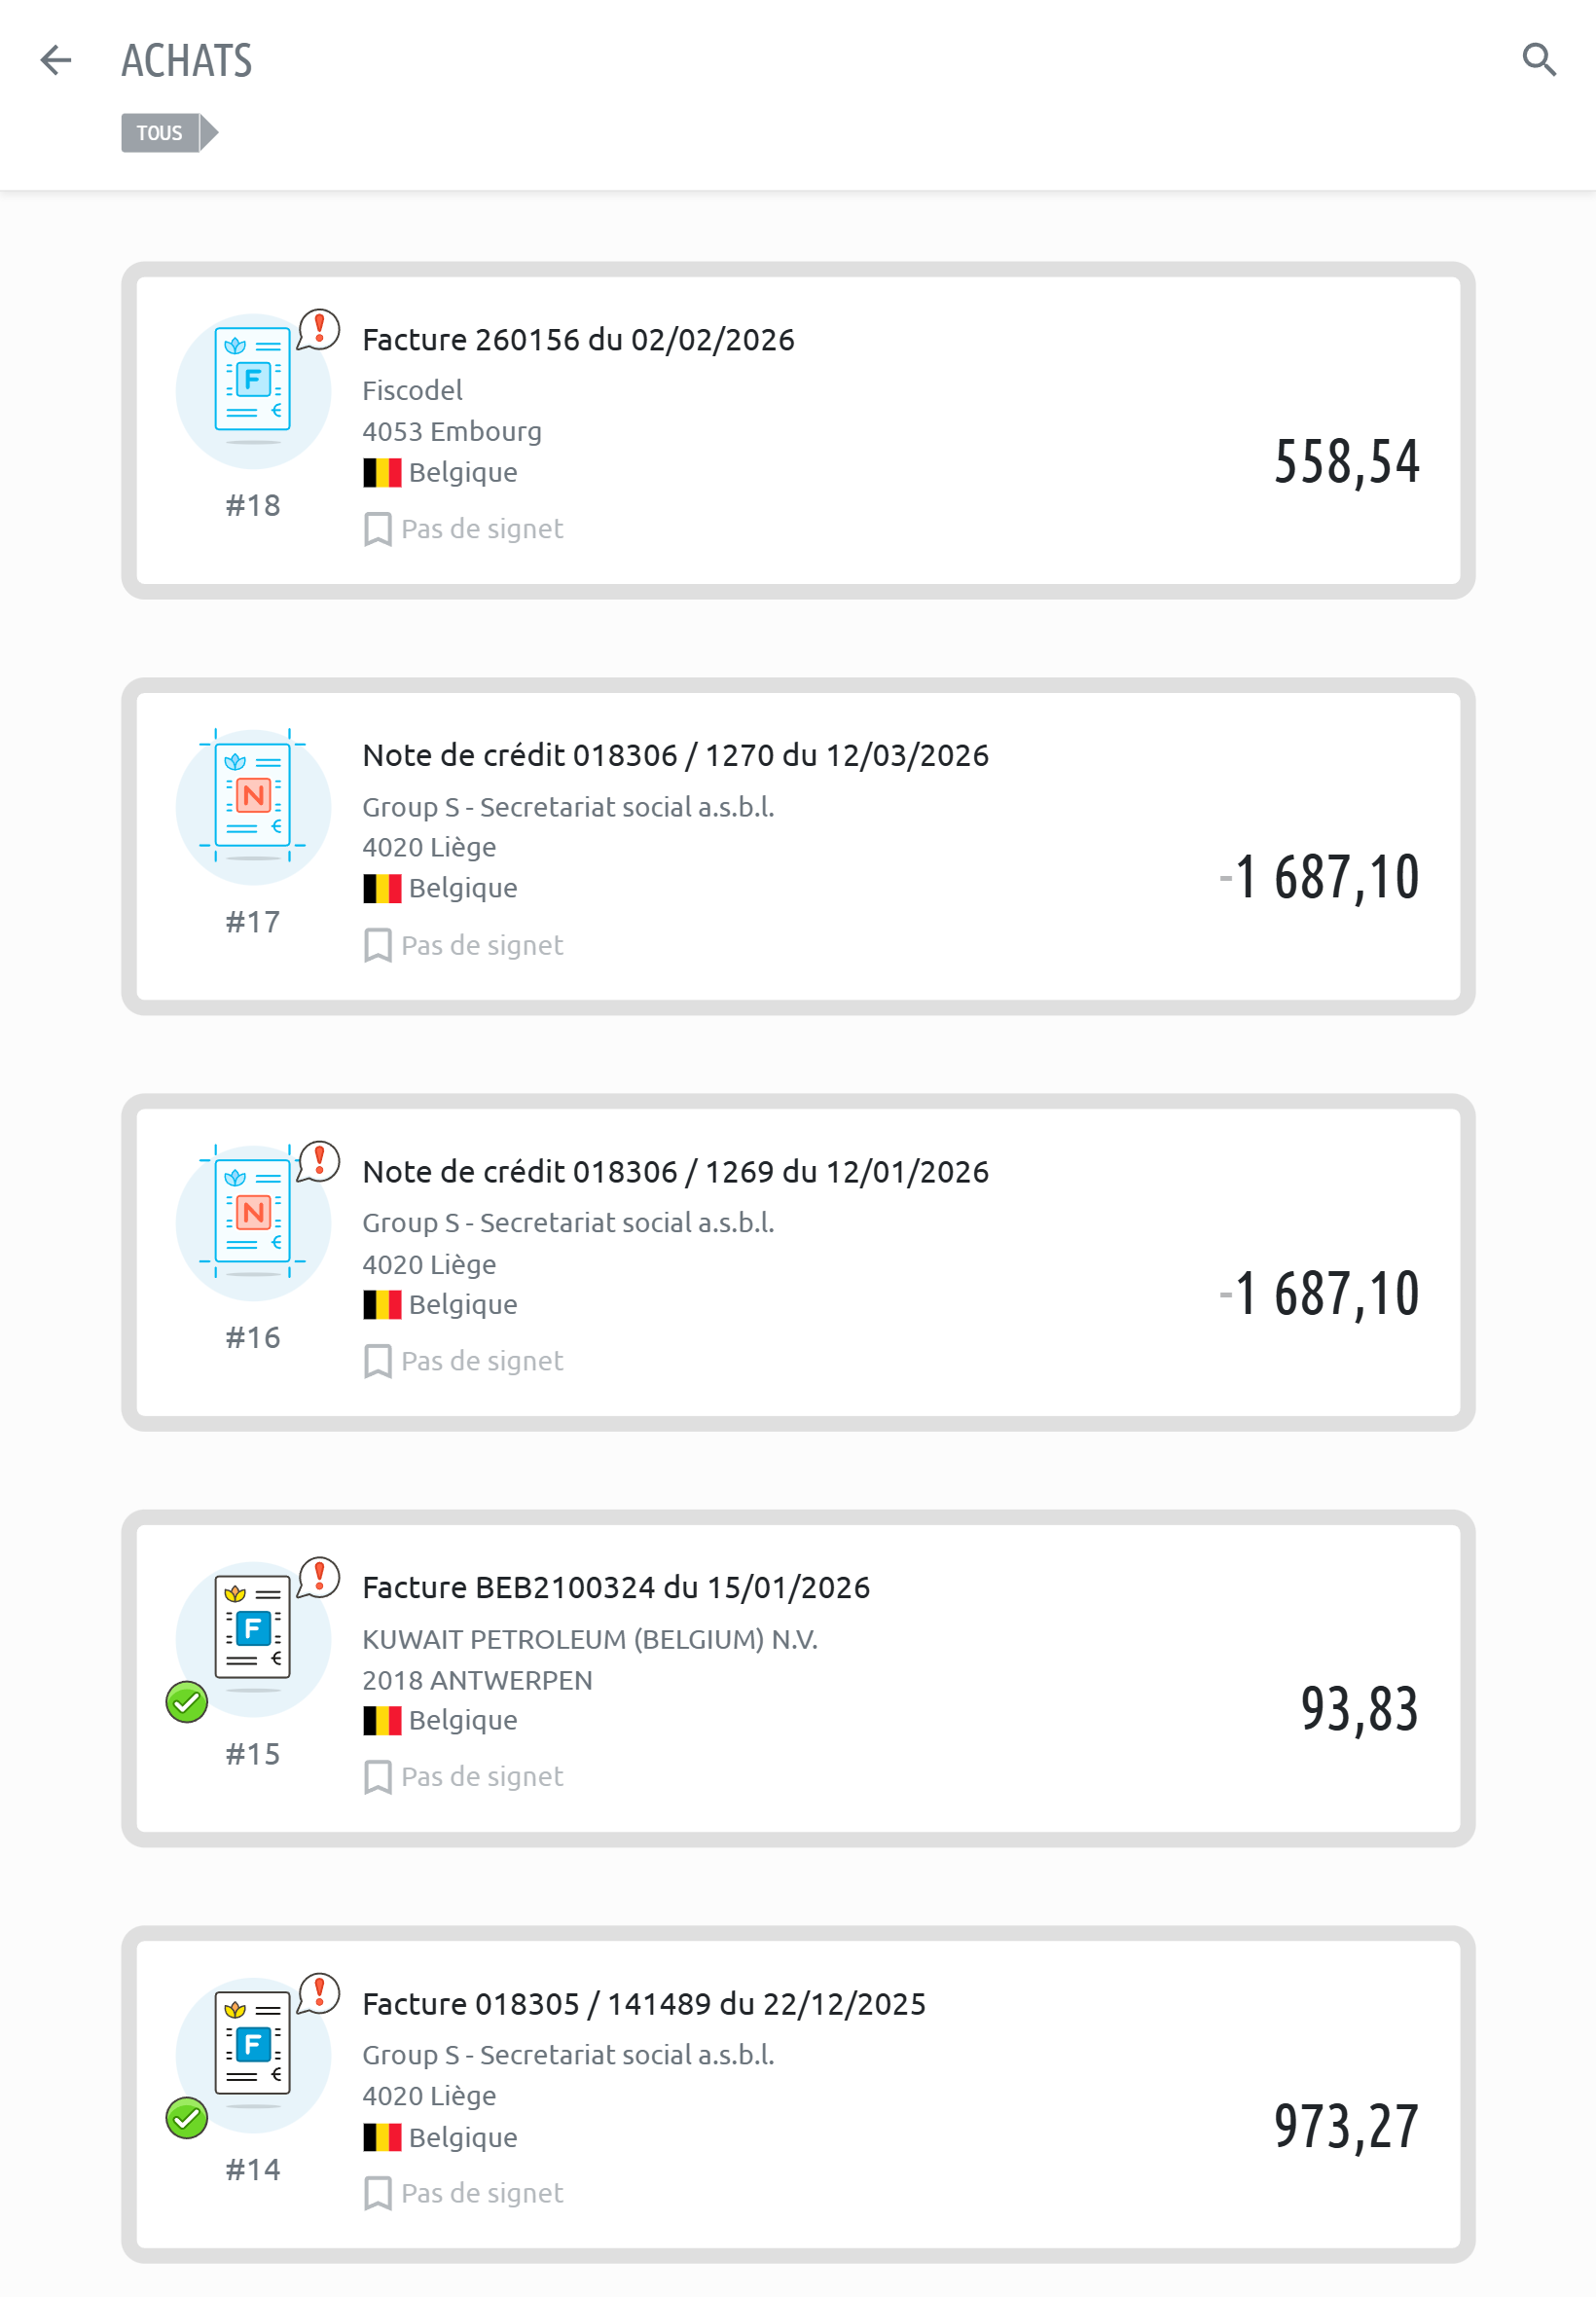The height and width of the screenshot is (2297, 1596).
Task: Click the invoice #18 document icon
Action: click(252, 380)
